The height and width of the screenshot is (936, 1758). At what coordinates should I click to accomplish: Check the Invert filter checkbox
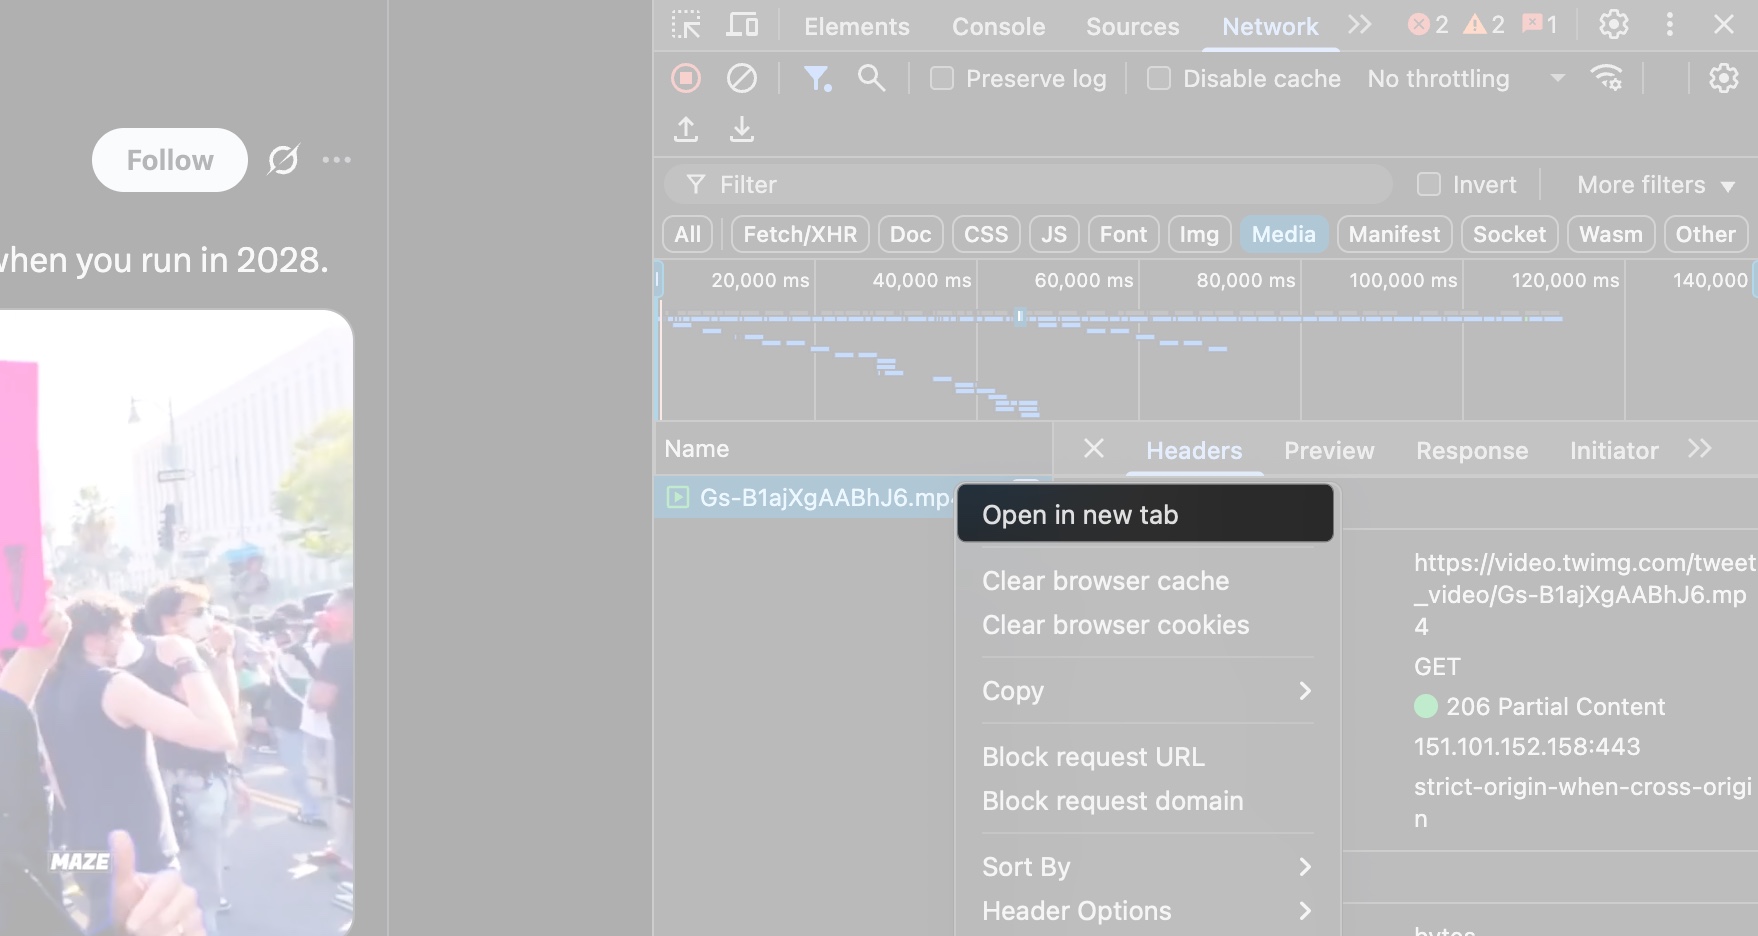1428,184
